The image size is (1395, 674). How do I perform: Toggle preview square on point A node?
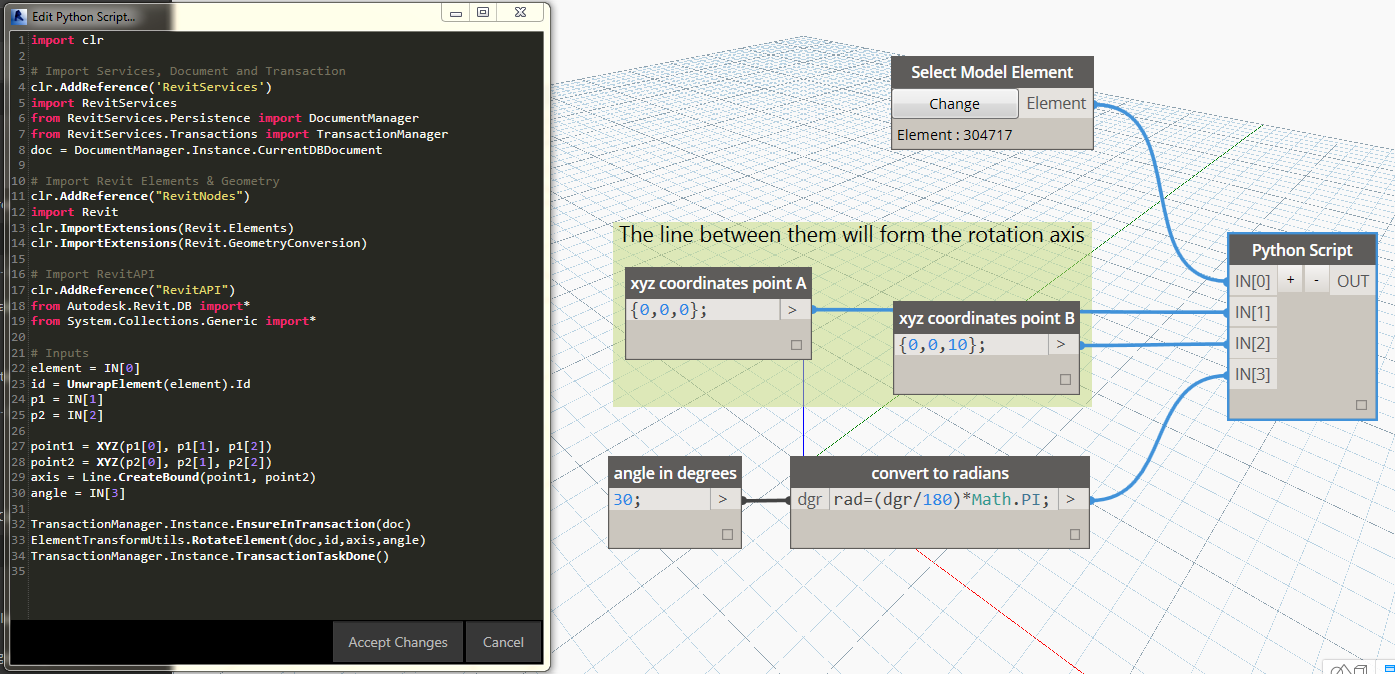[x=796, y=345]
